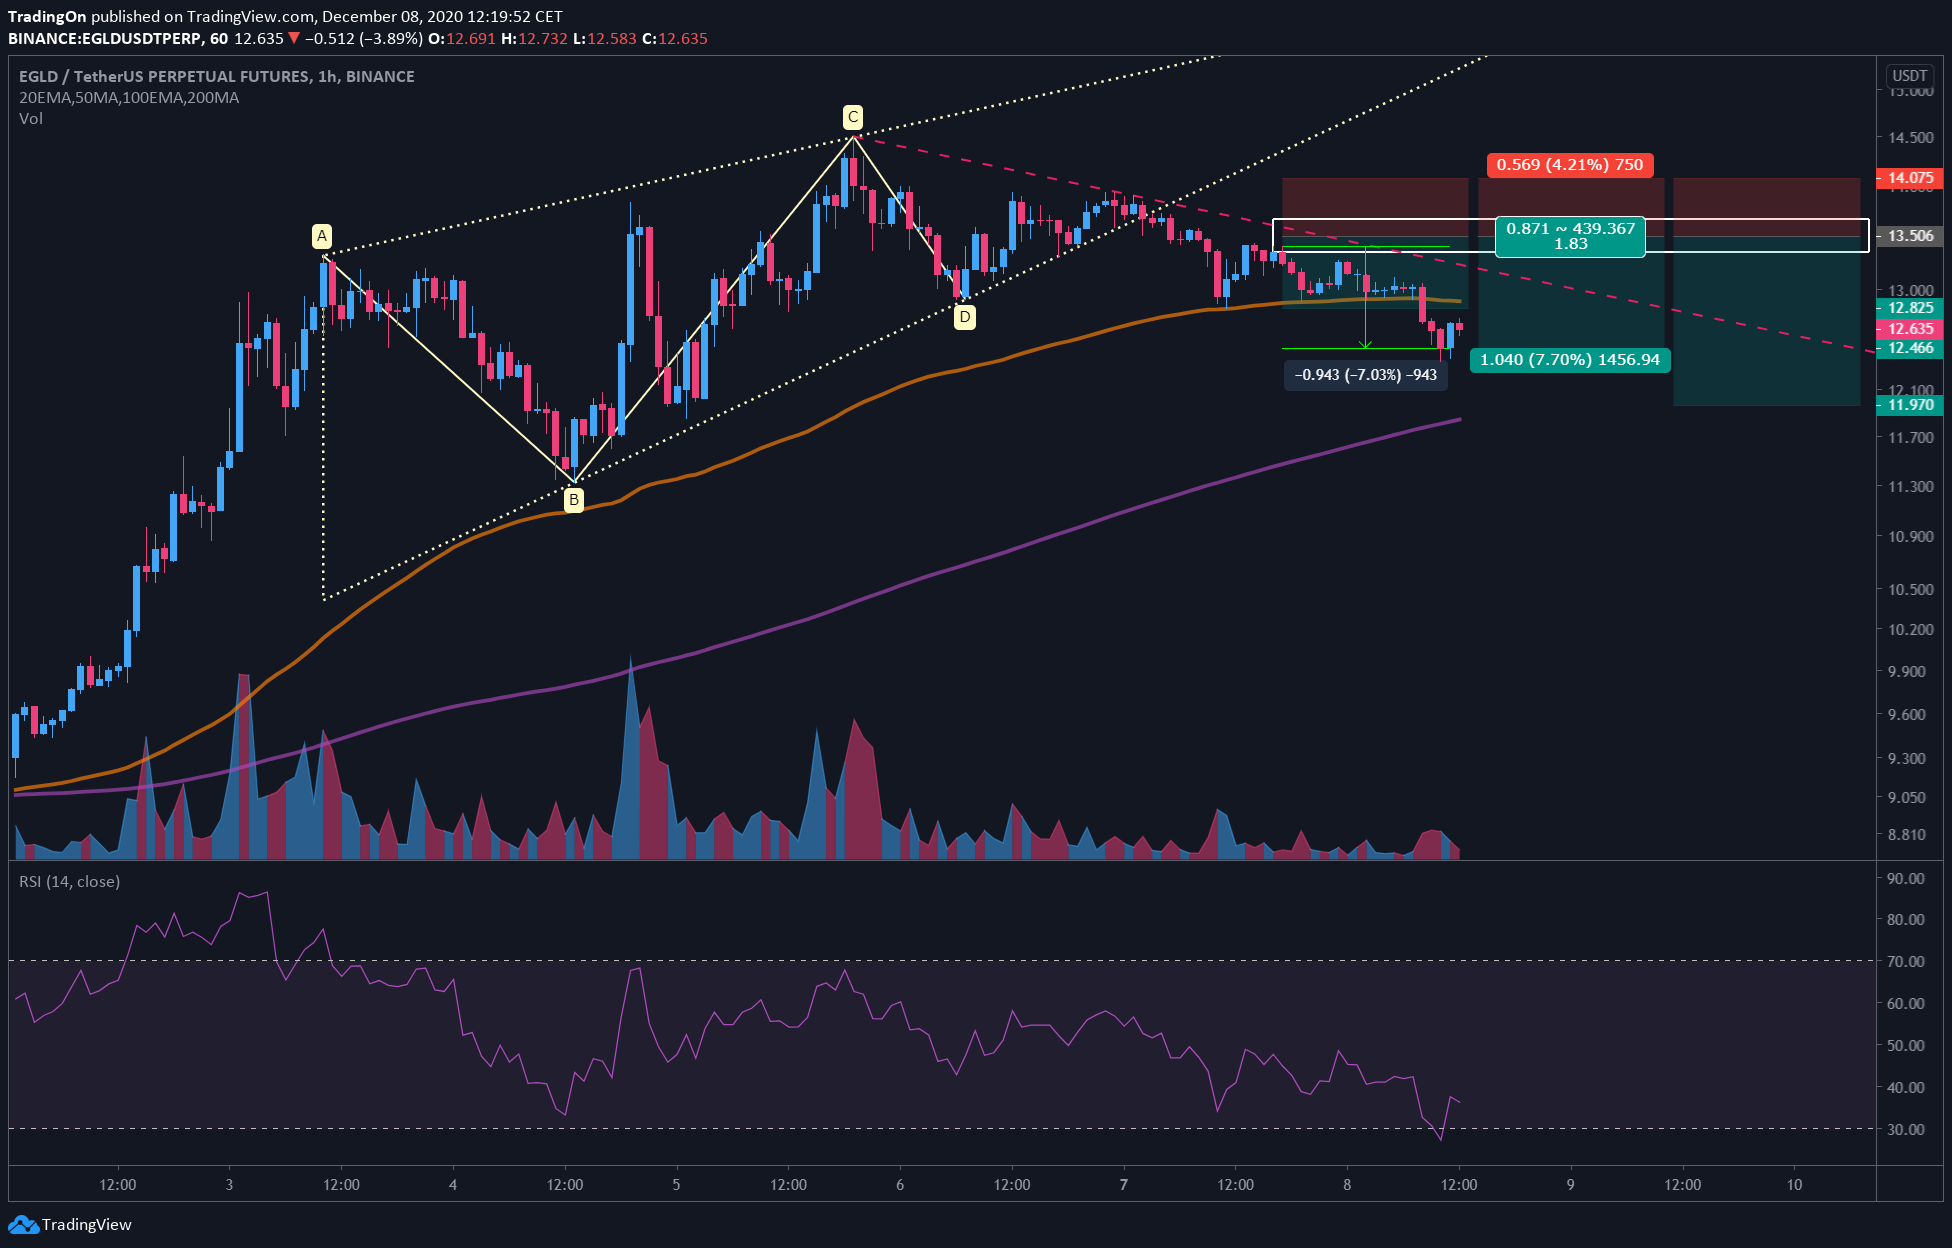Click the red 14.075 price axis label

1909,178
